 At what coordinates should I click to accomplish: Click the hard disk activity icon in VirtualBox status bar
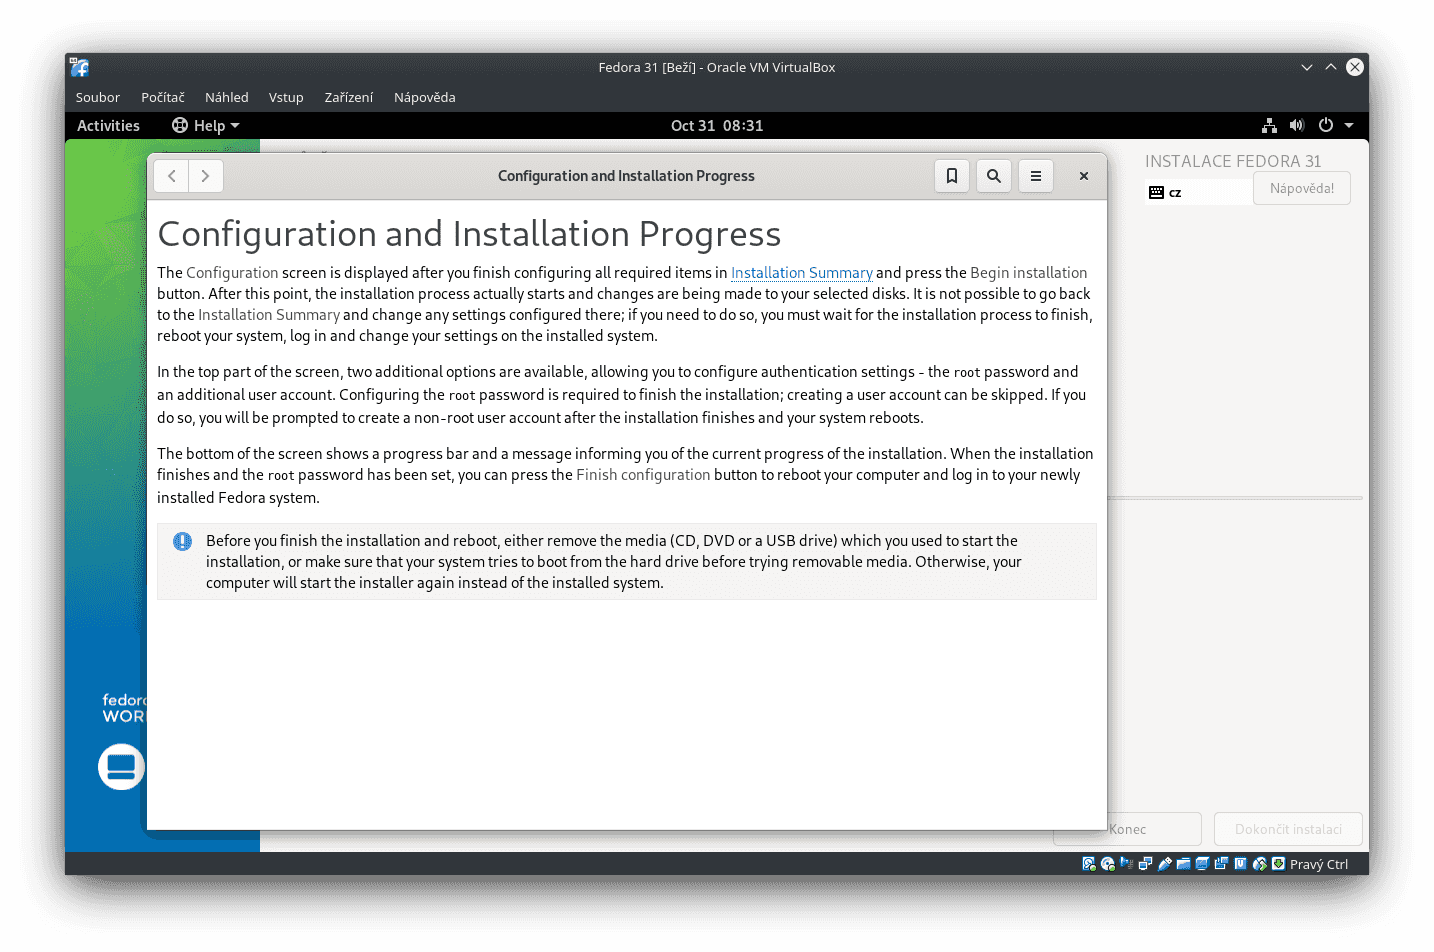click(1088, 863)
